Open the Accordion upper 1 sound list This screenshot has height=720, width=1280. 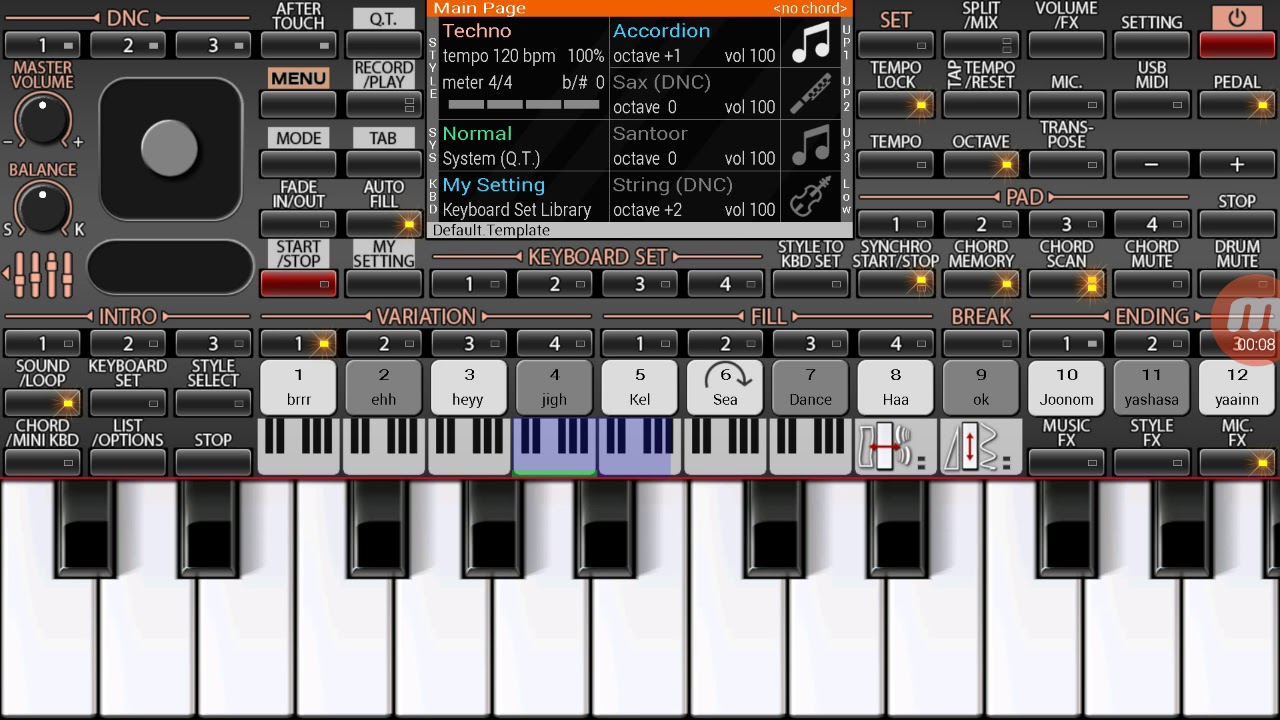(x=694, y=43)
